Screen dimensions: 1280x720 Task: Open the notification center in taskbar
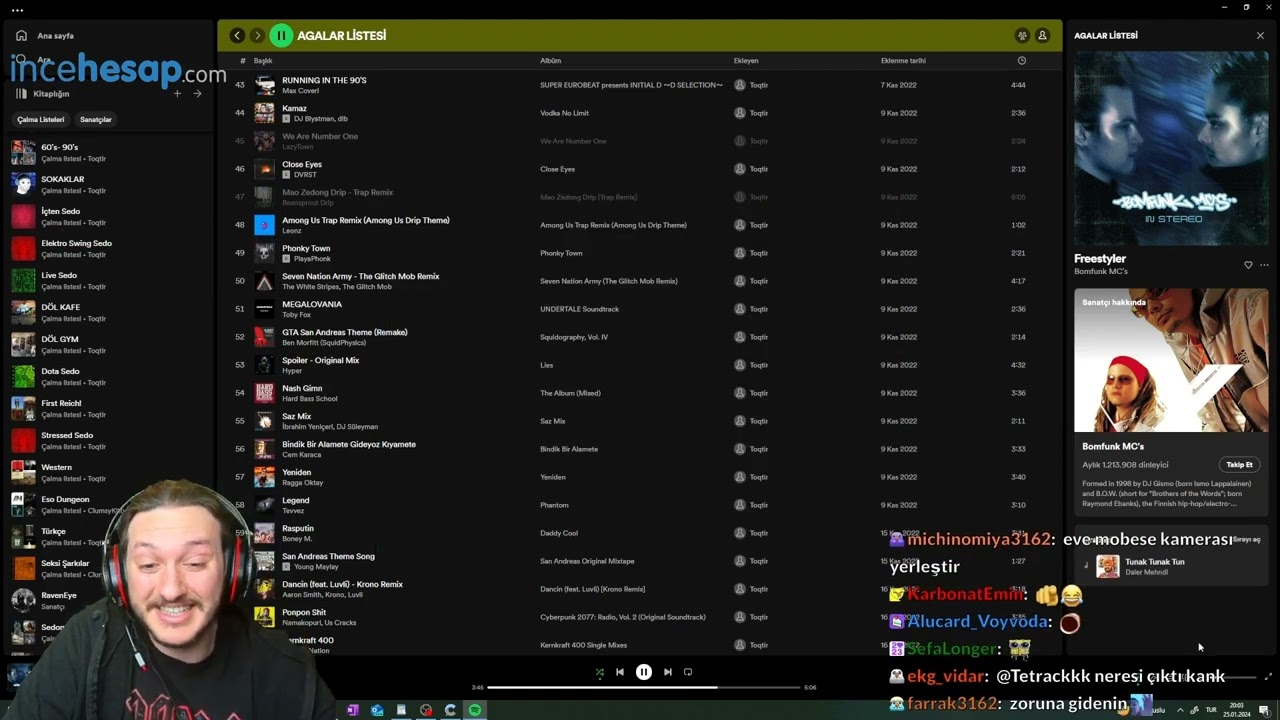[1264, 710]
